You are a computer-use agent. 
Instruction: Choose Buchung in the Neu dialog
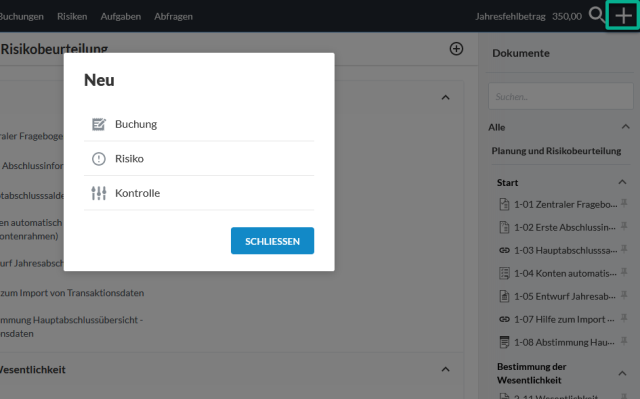point(199,124)
